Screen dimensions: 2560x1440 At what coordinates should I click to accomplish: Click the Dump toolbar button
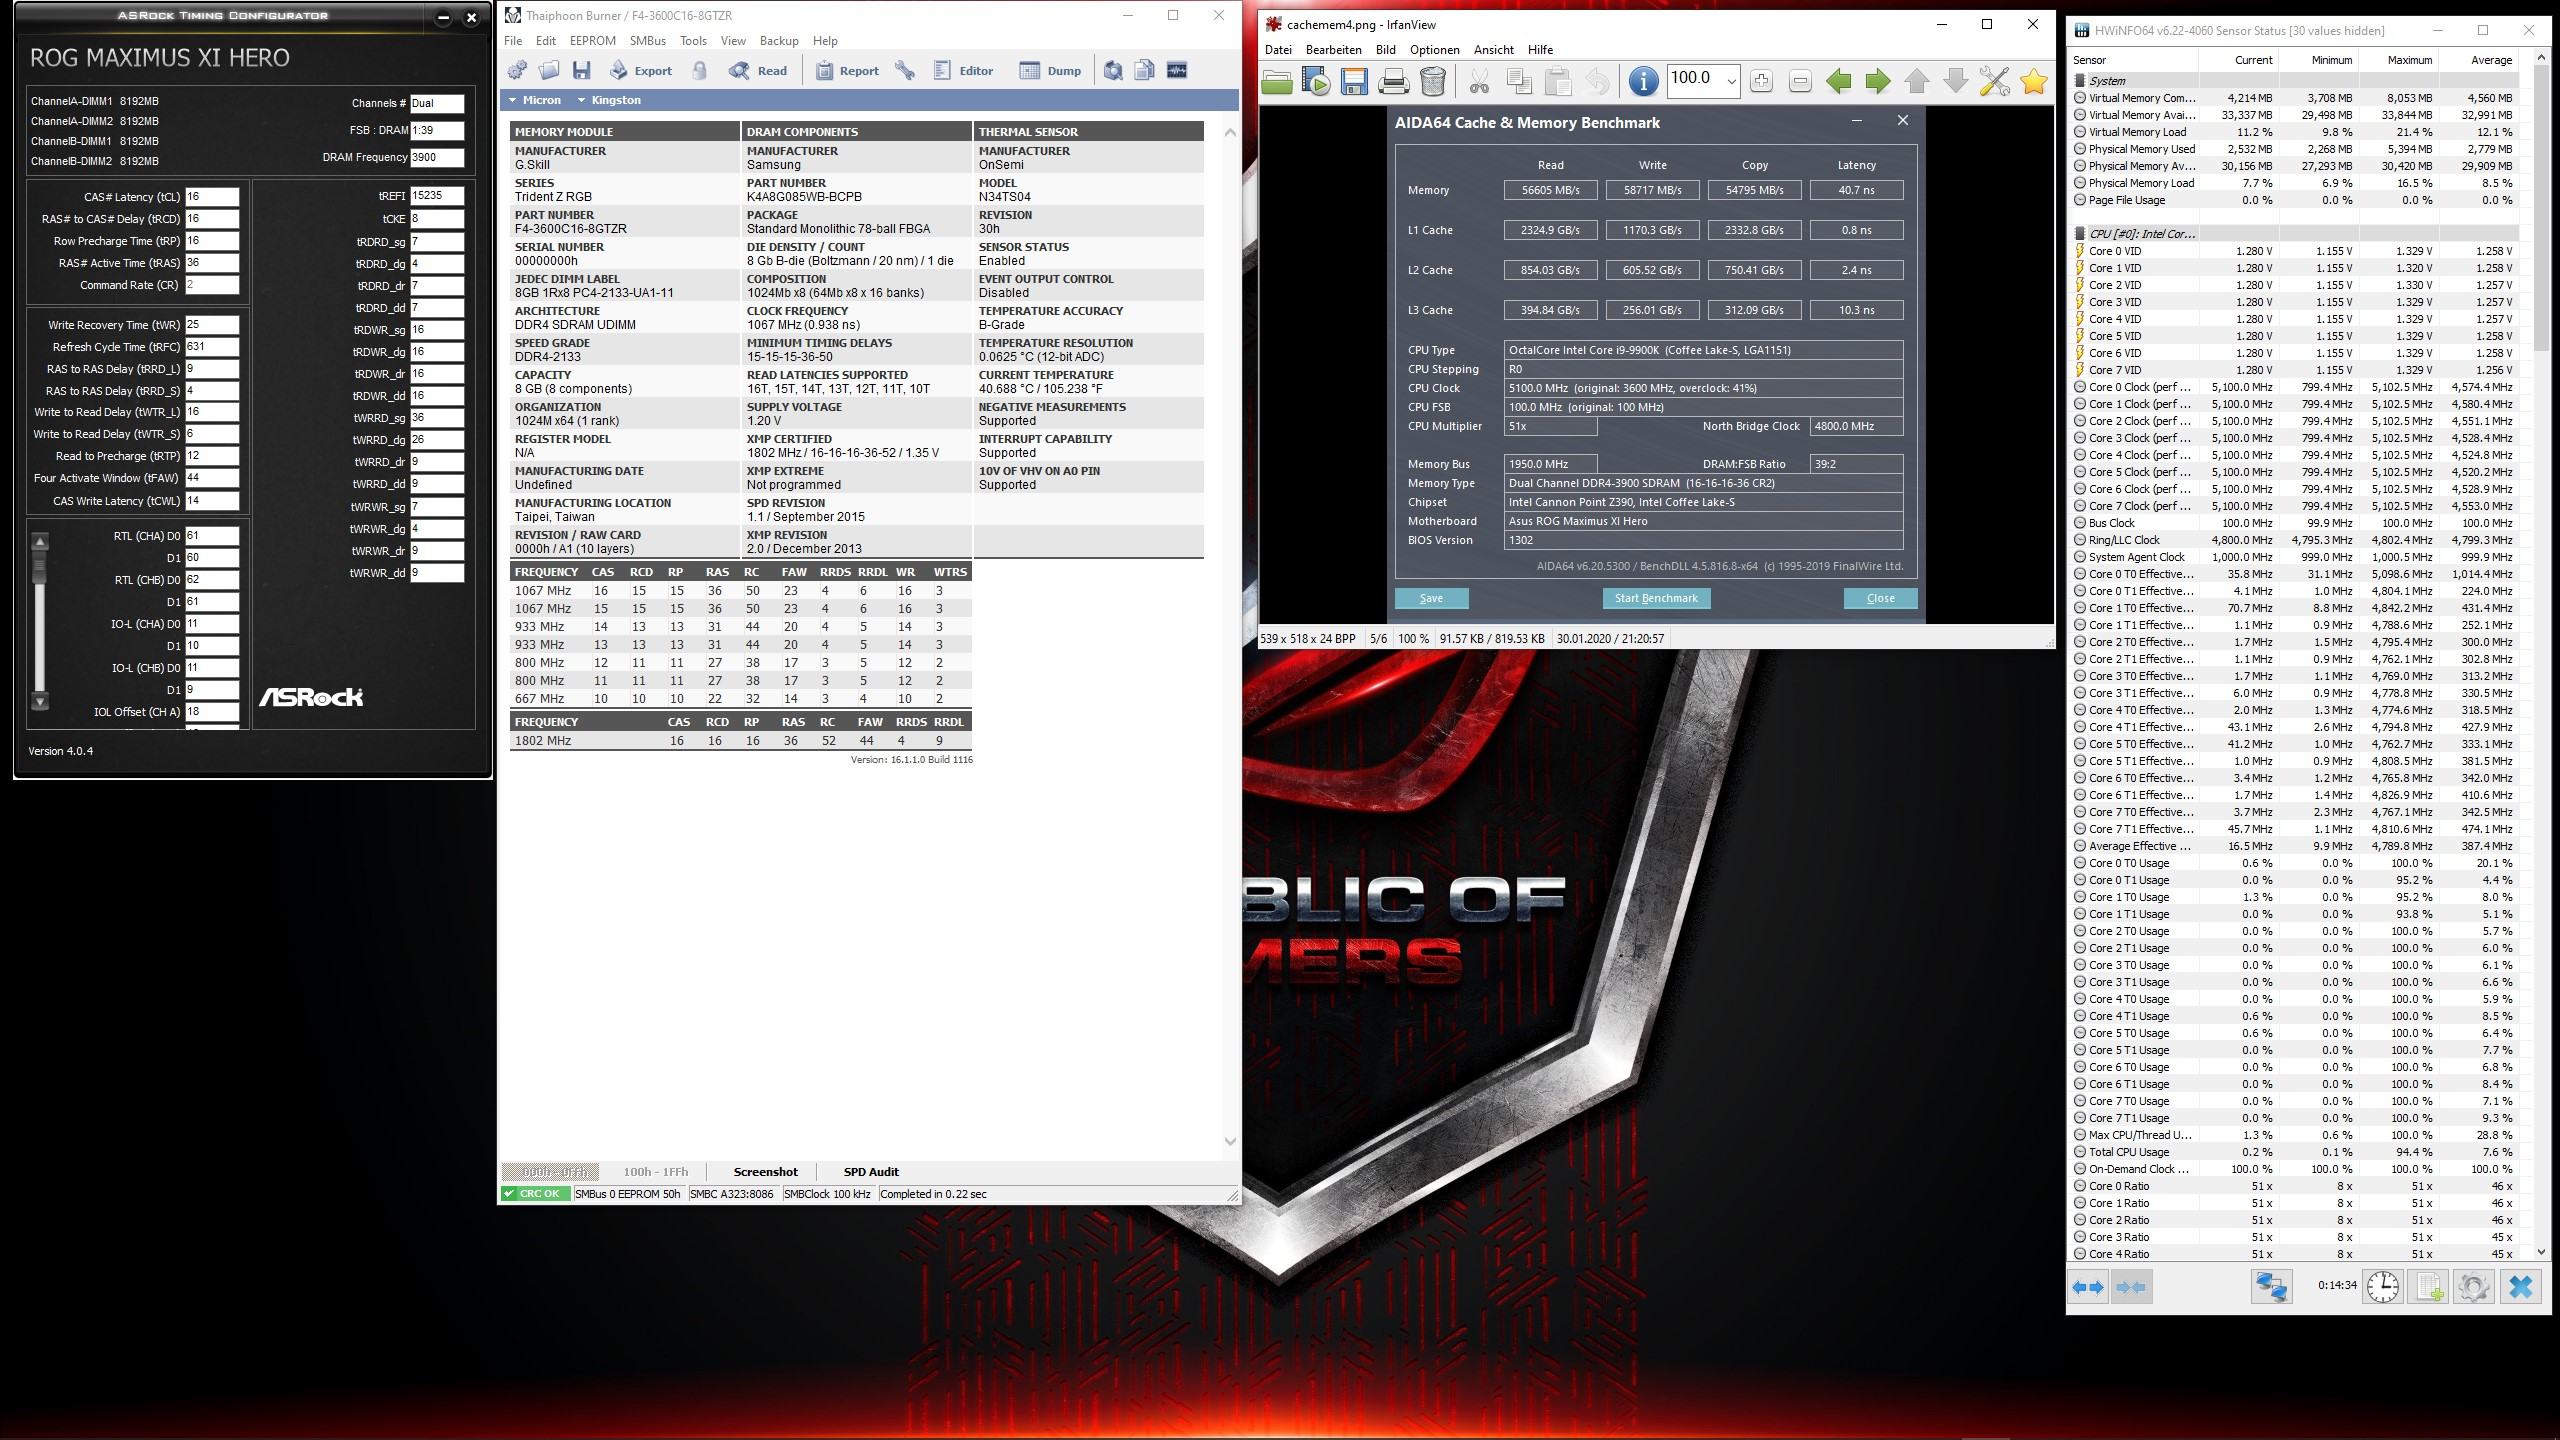click(1050, 70)
